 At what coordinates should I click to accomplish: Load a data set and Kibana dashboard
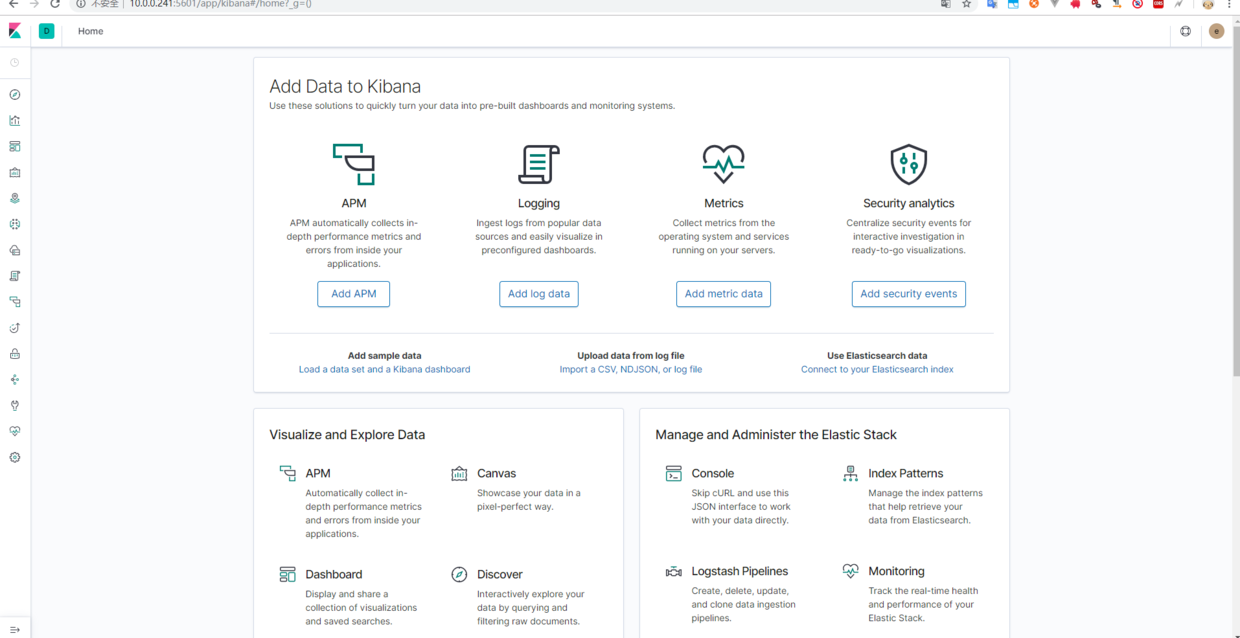click(384, 369)
